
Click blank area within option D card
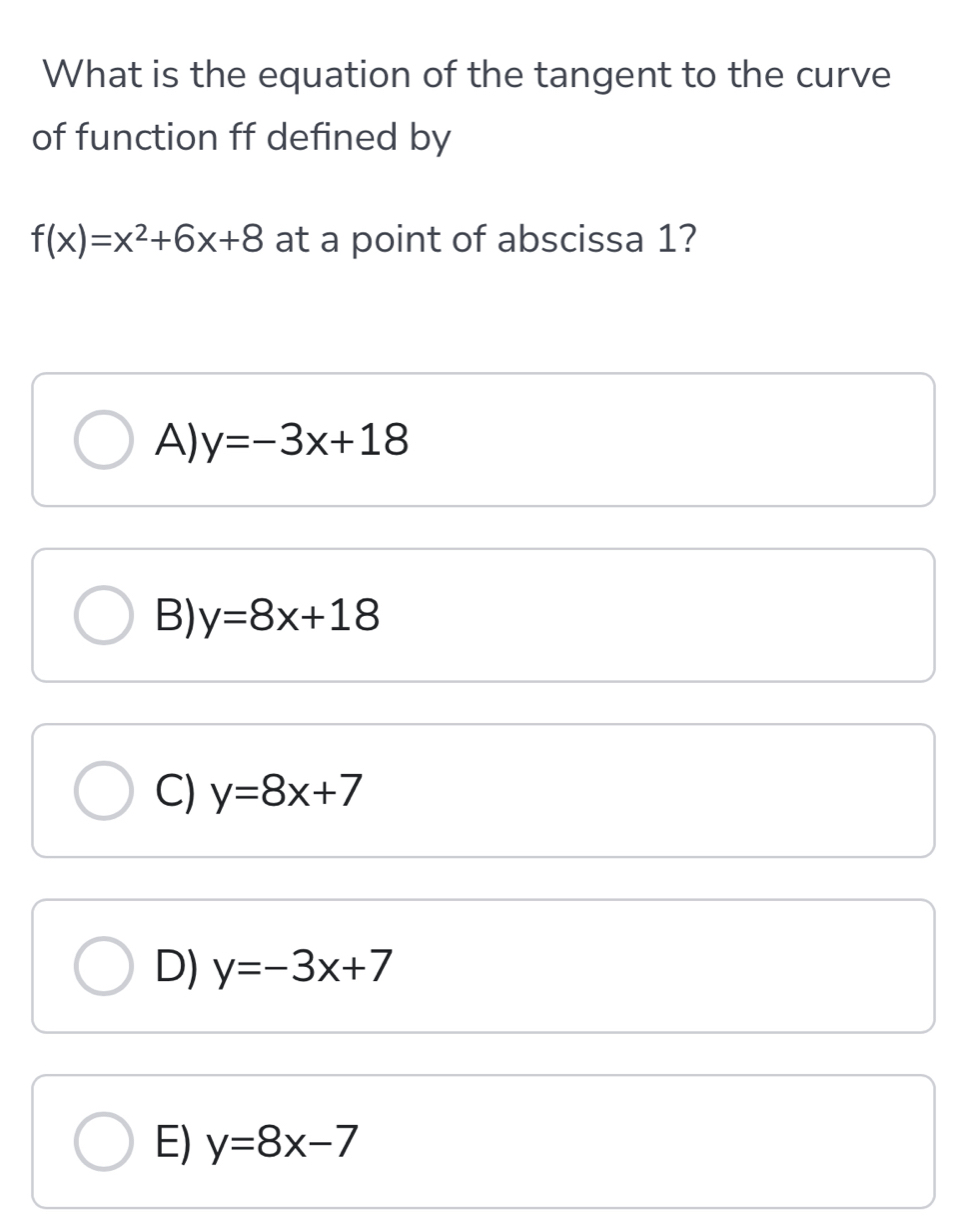tap(680, 966)
